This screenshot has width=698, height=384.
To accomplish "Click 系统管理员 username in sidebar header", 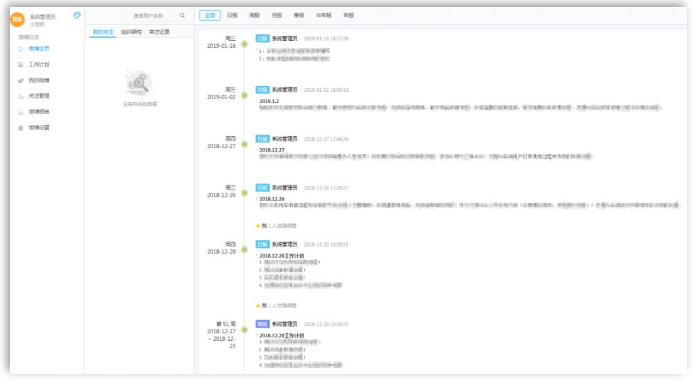I will coord(43,17).
